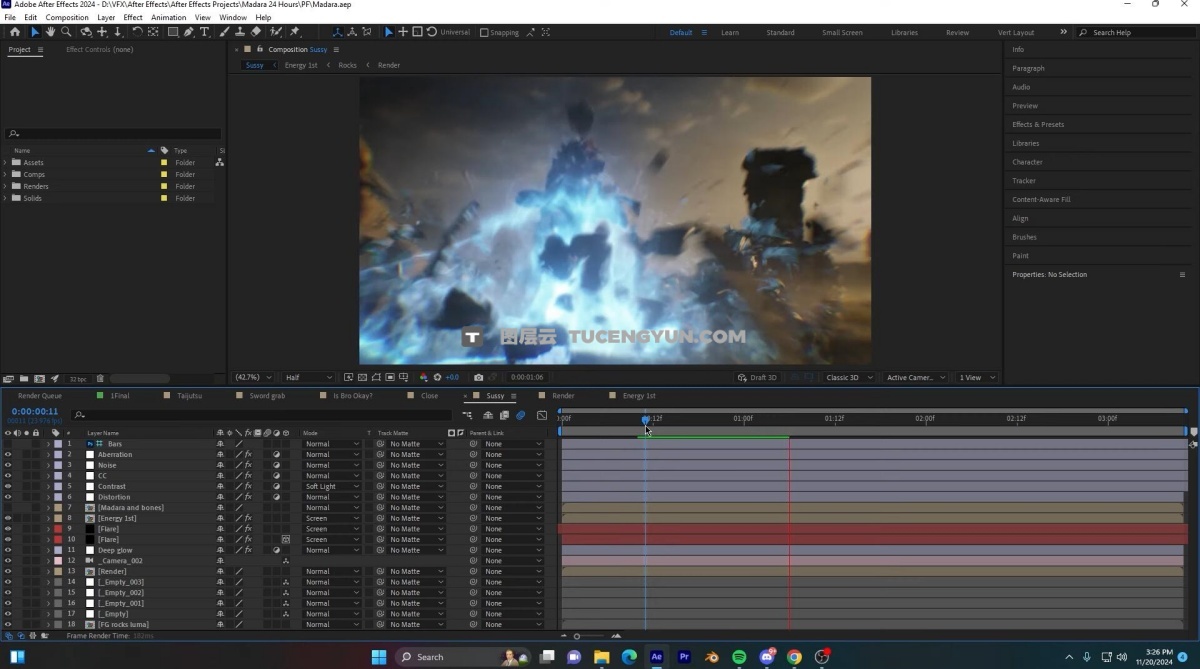Open the Active Camera view dropdown
The width and height of the screenshot is (1200, 669).
point(916,378)
